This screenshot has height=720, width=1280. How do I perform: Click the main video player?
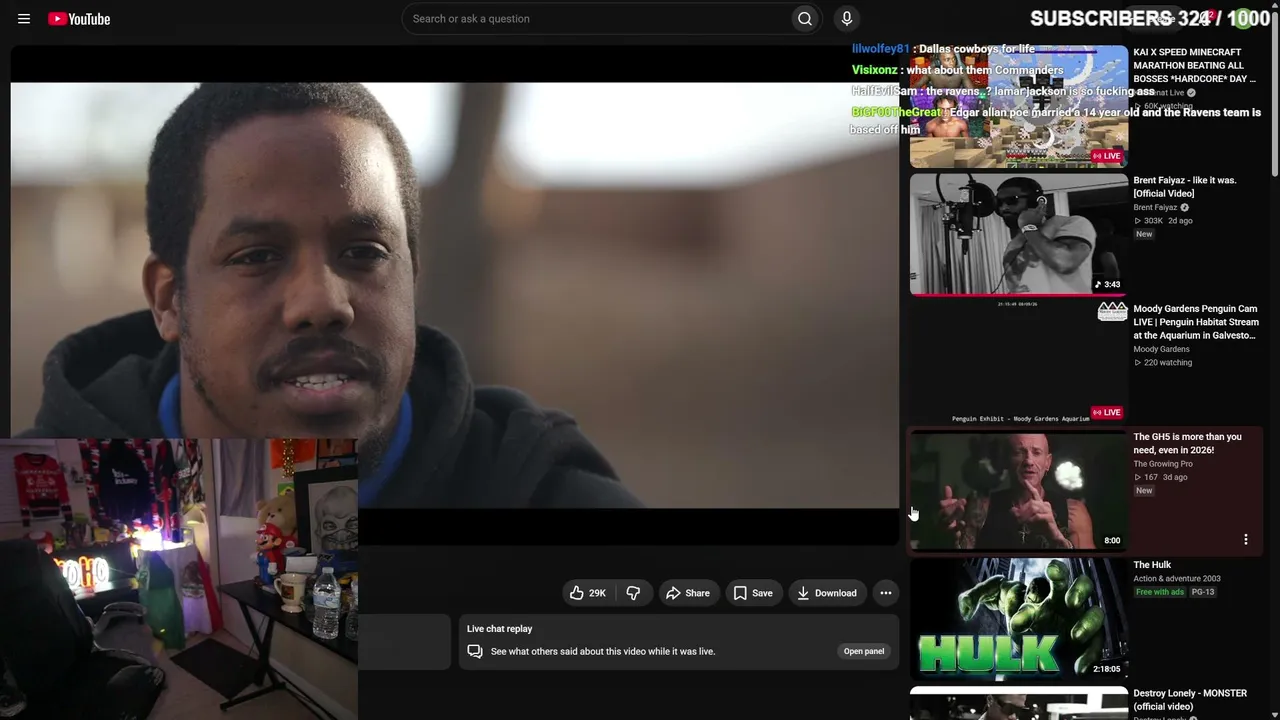(x=455, y=295)
